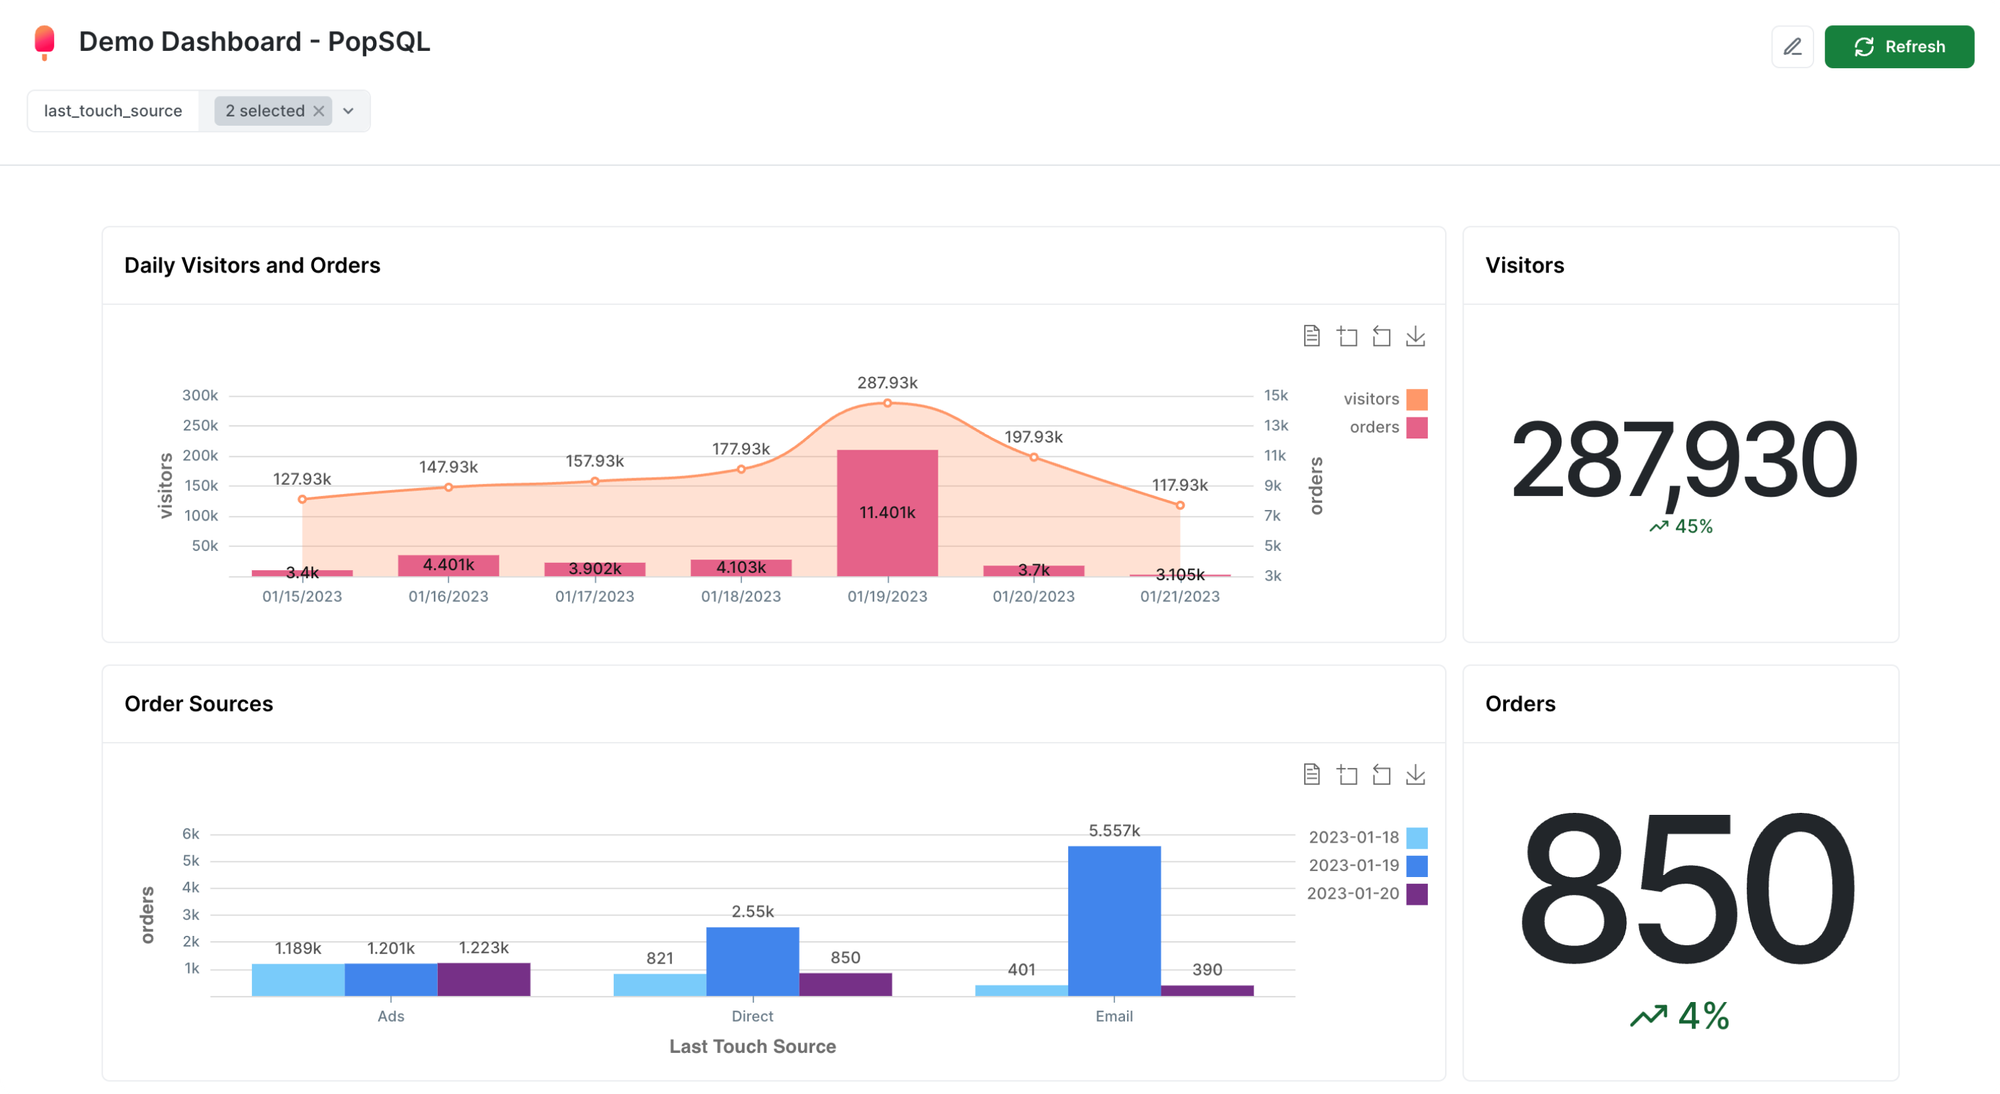Click the pencil edit dashboard icon

(1792, 47)
